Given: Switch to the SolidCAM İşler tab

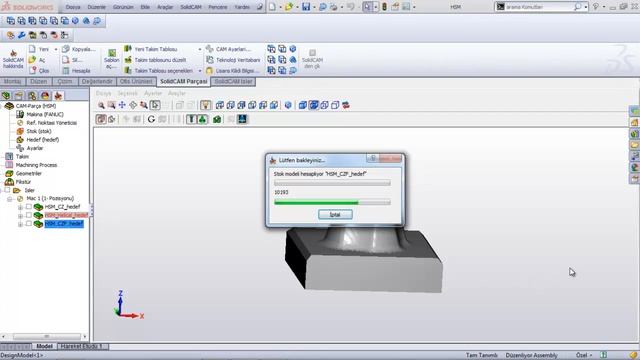Looking at the screenshot, I should 233,82.
